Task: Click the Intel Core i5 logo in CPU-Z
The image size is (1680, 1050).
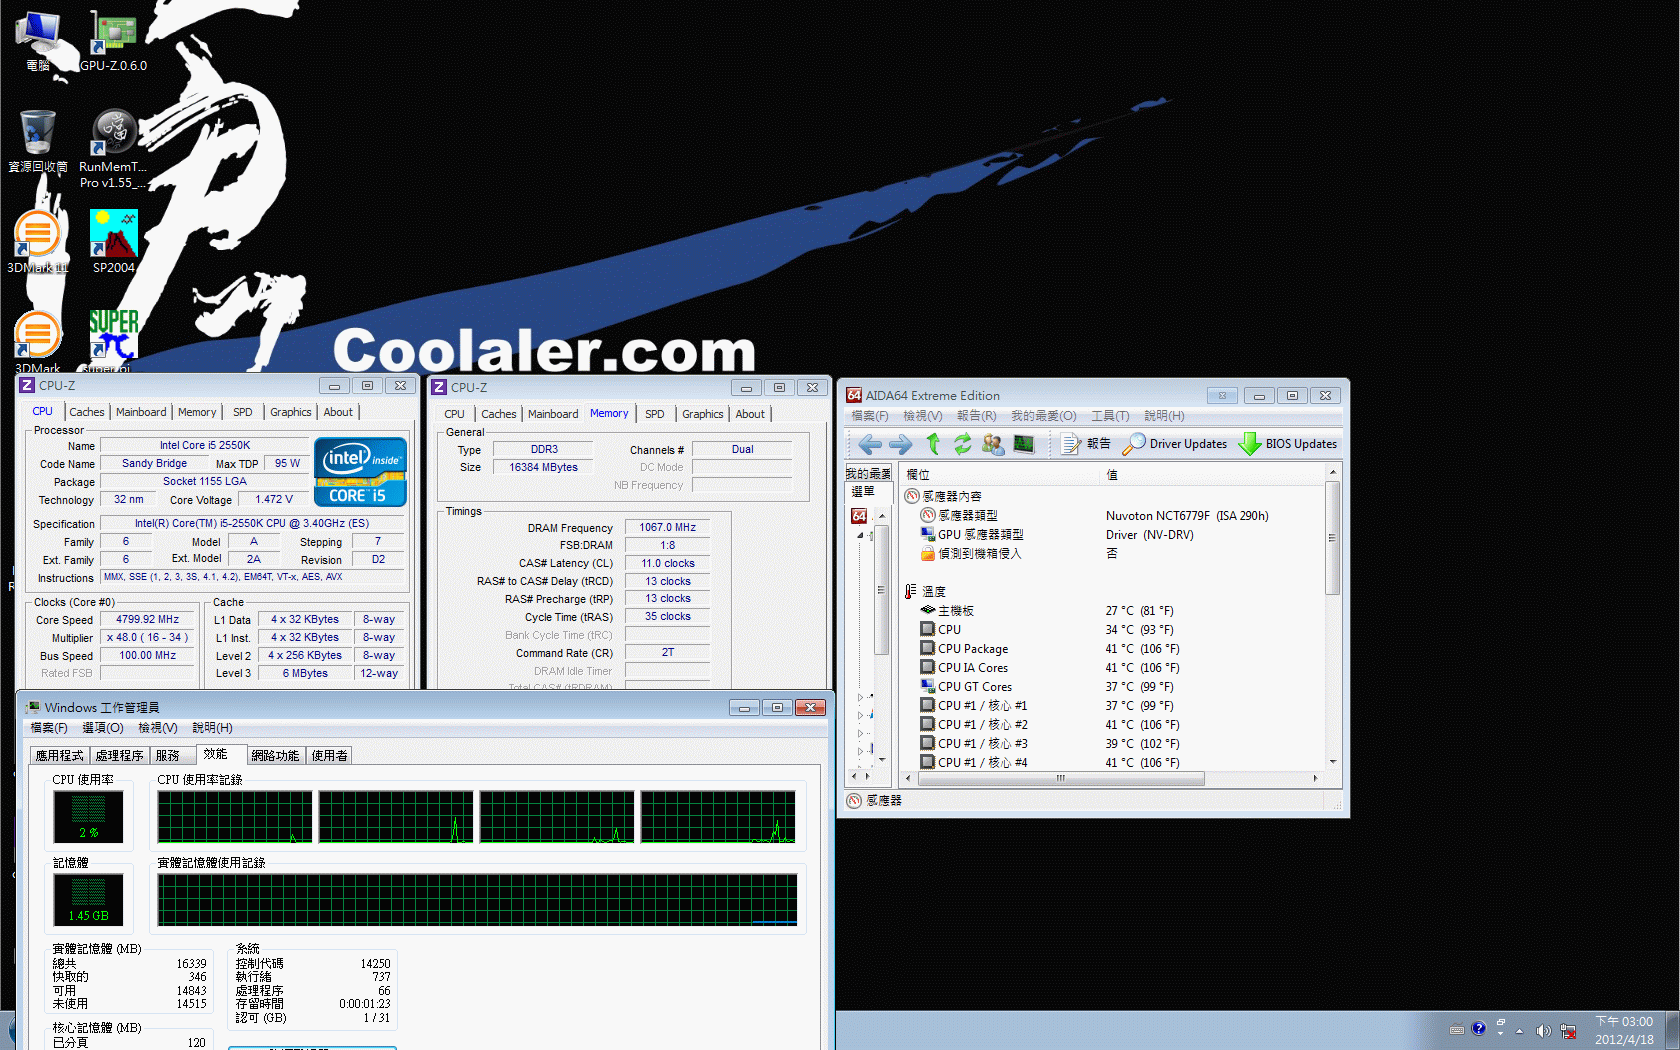Action: tap(360, 472)
